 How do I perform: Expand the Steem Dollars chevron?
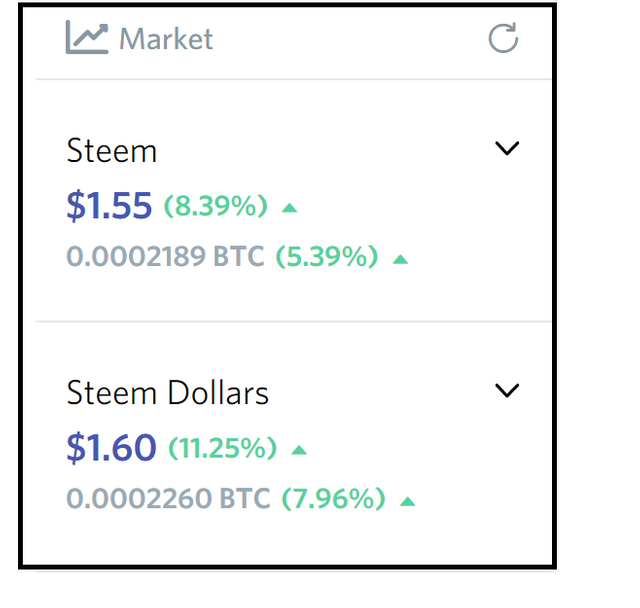pyautogui.click(x=507, y=390)
